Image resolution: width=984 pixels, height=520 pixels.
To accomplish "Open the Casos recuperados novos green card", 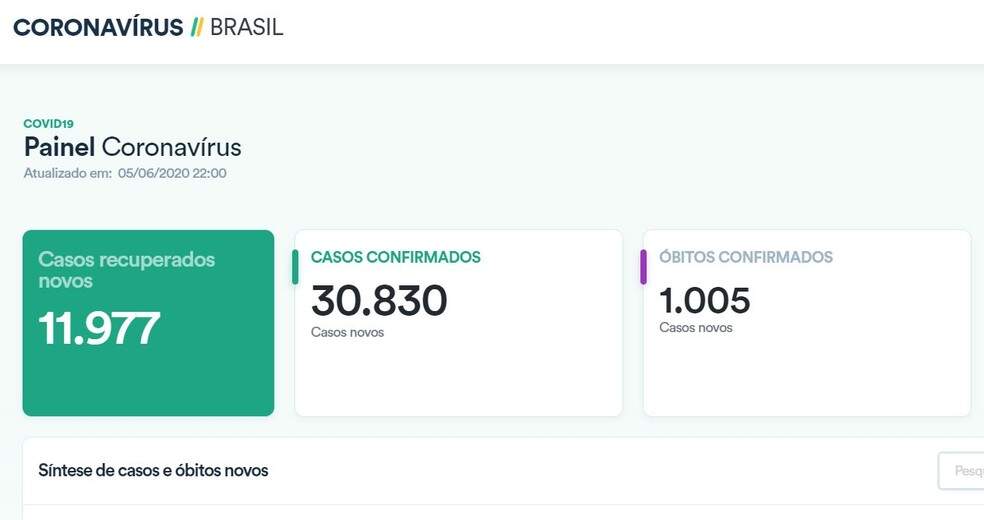I will coord(148,323).
